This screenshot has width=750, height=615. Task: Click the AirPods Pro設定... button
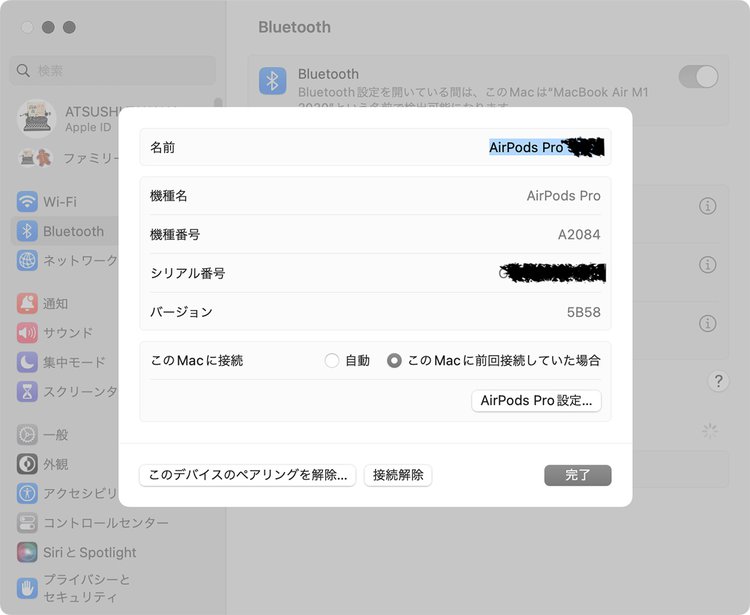(536, 400)
